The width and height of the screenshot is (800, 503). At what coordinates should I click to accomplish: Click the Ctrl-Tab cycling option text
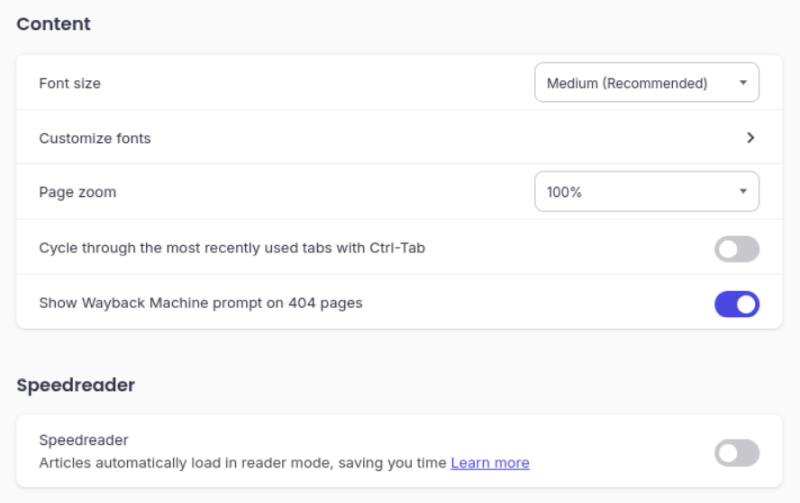[x=232, y=247]
